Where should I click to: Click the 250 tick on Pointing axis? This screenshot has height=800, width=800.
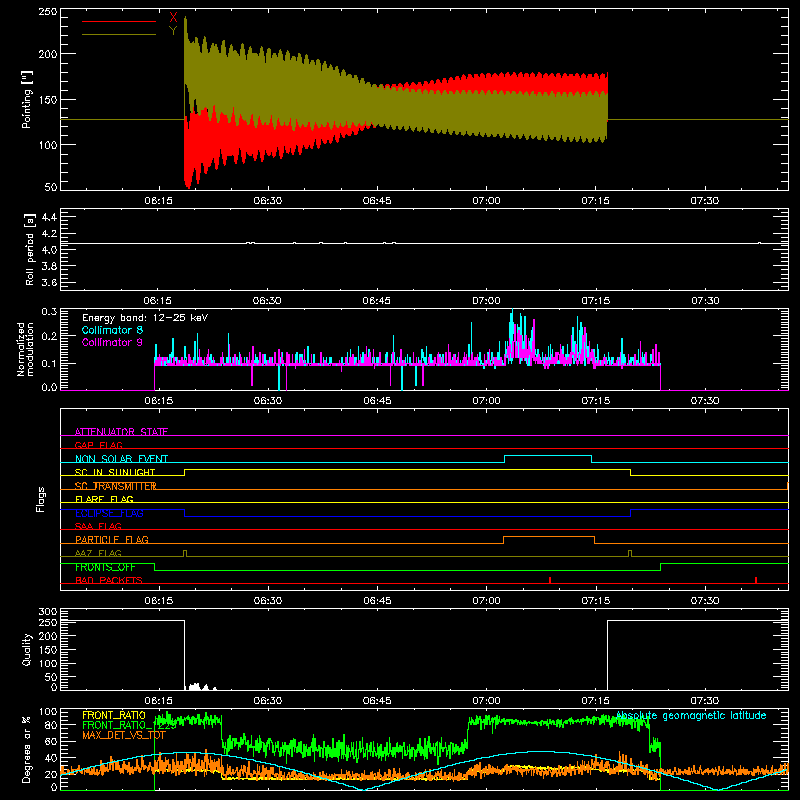[x=48, y=12]
